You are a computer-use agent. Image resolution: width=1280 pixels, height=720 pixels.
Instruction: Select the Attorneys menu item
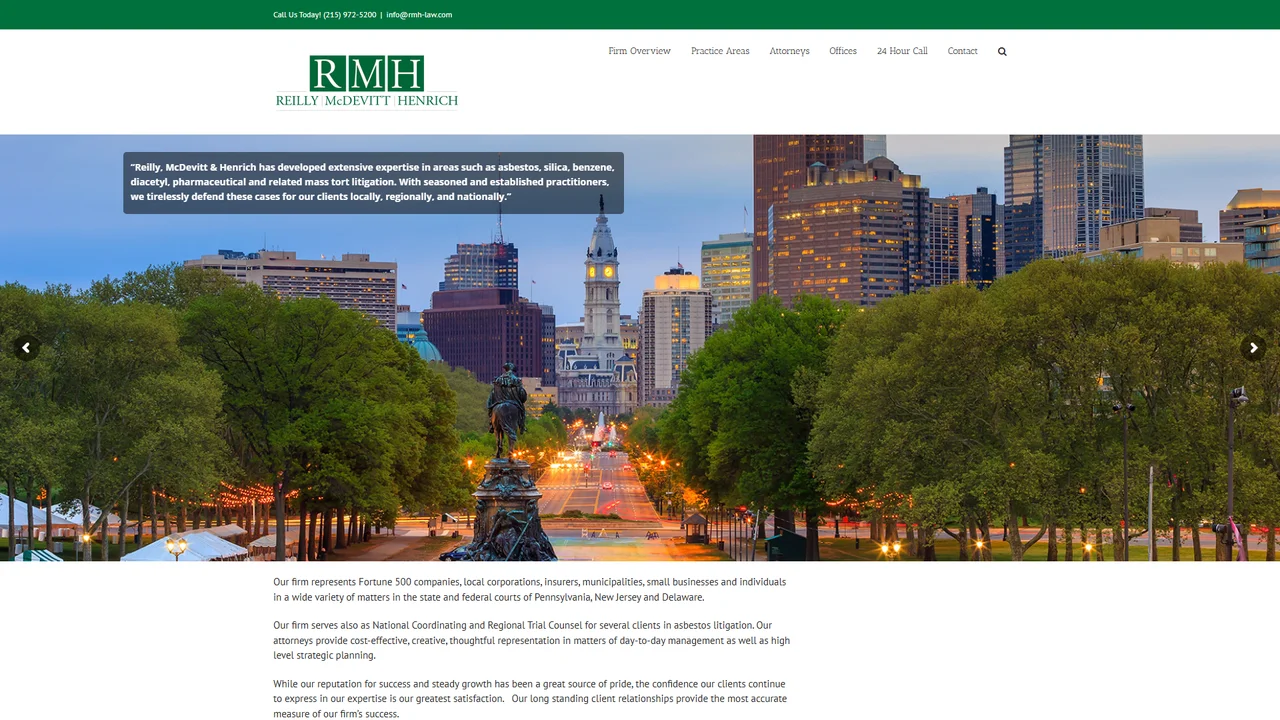789,51
